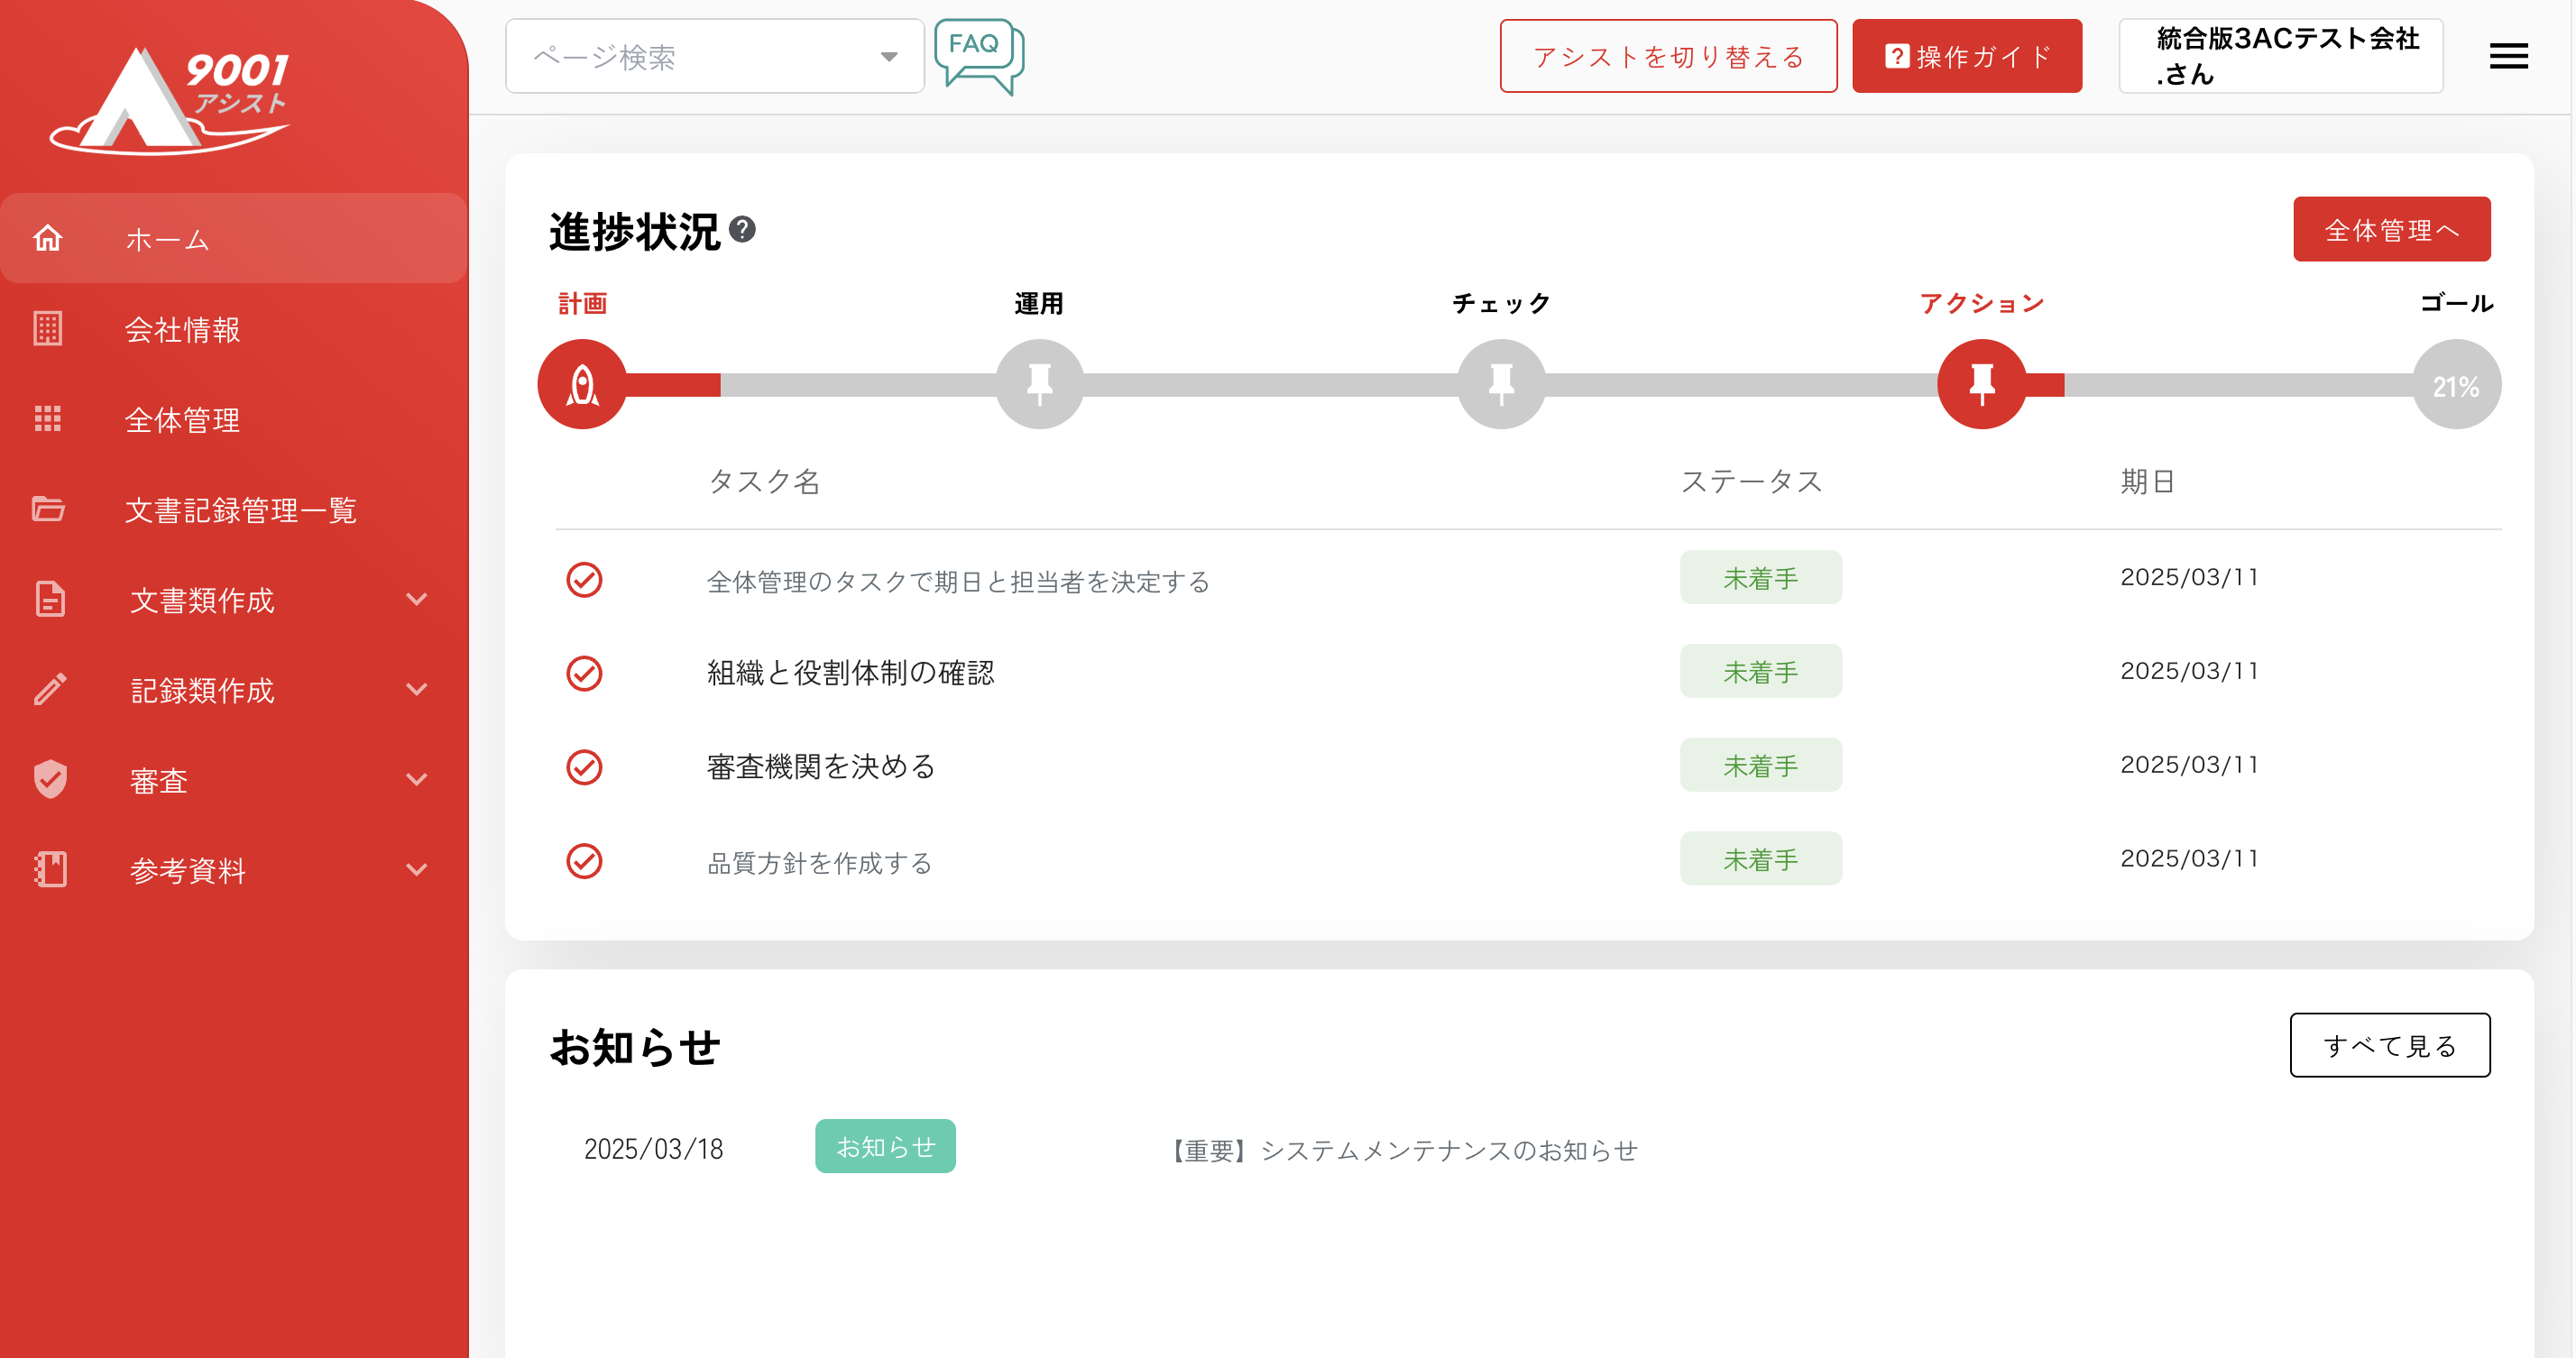The width and height of the screenshot is (2576, 1358).
Task: Click the red アクション pushpin icon
Action: click(x=1981, y=385)
